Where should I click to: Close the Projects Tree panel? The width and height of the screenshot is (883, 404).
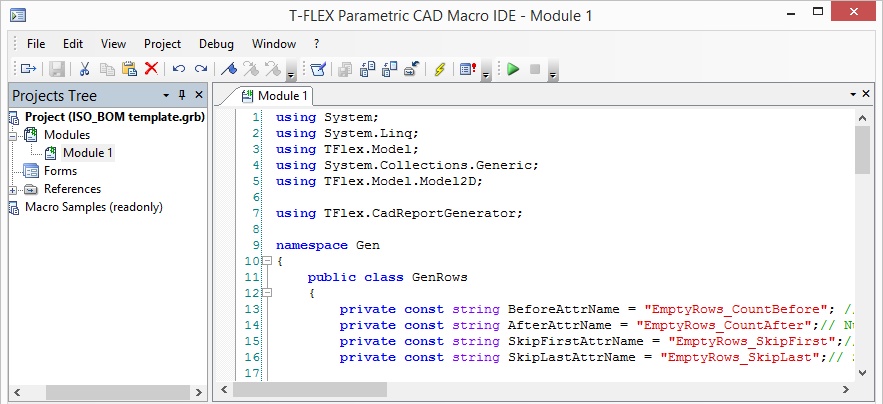click(198, 95)
